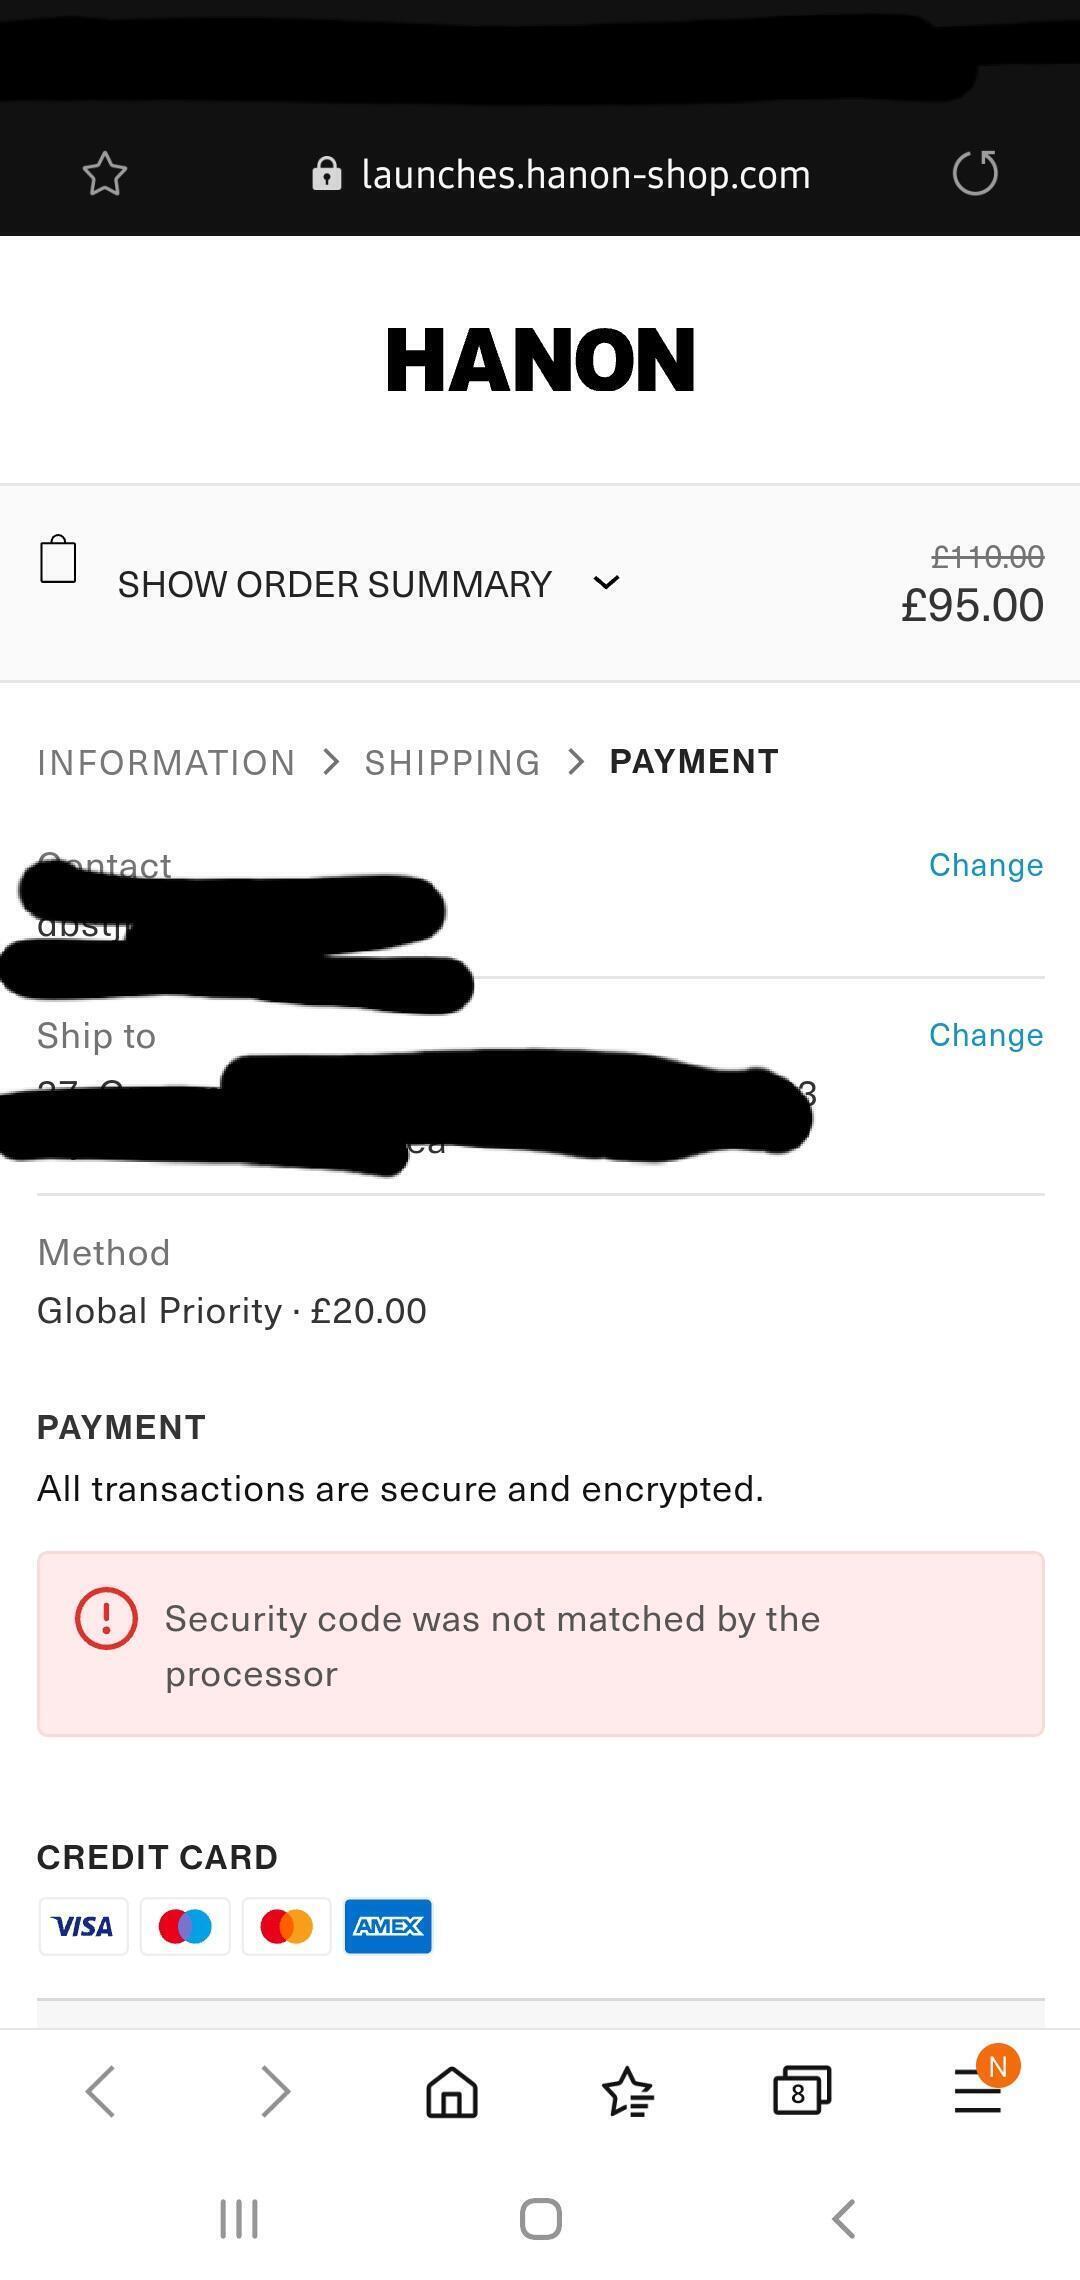Image resolution: width=1080 pixels, height=2280 pixels.
Task: Tap the launches.hanon-shop.com address bar
Action: [585, 175]
